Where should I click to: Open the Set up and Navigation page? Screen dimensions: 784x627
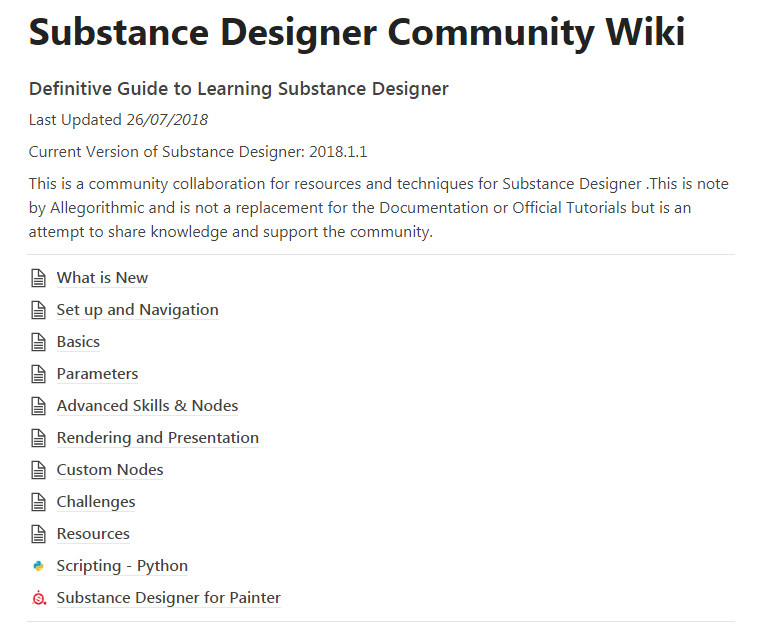click(138, 310)
